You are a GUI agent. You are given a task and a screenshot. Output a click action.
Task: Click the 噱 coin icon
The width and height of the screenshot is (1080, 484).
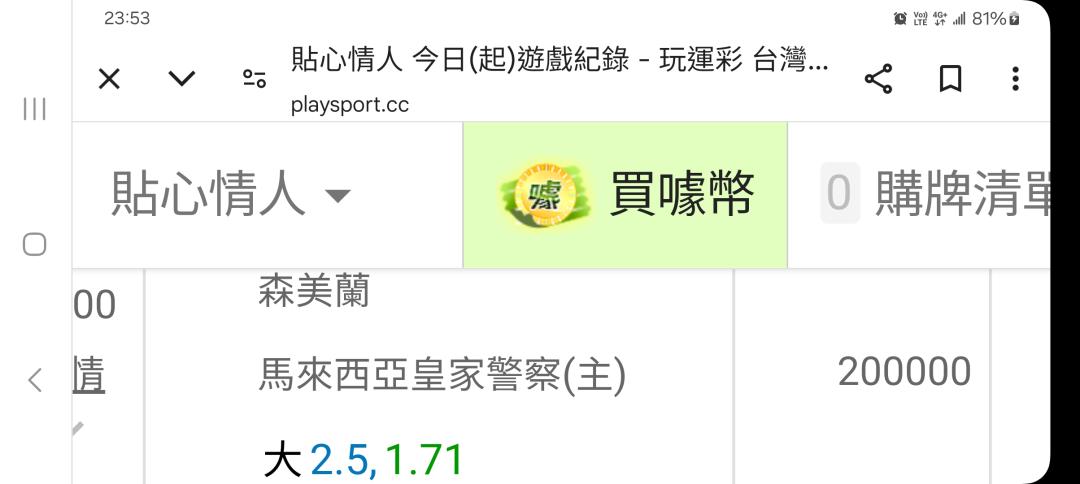pyautogui.click(x=546, y=196)
